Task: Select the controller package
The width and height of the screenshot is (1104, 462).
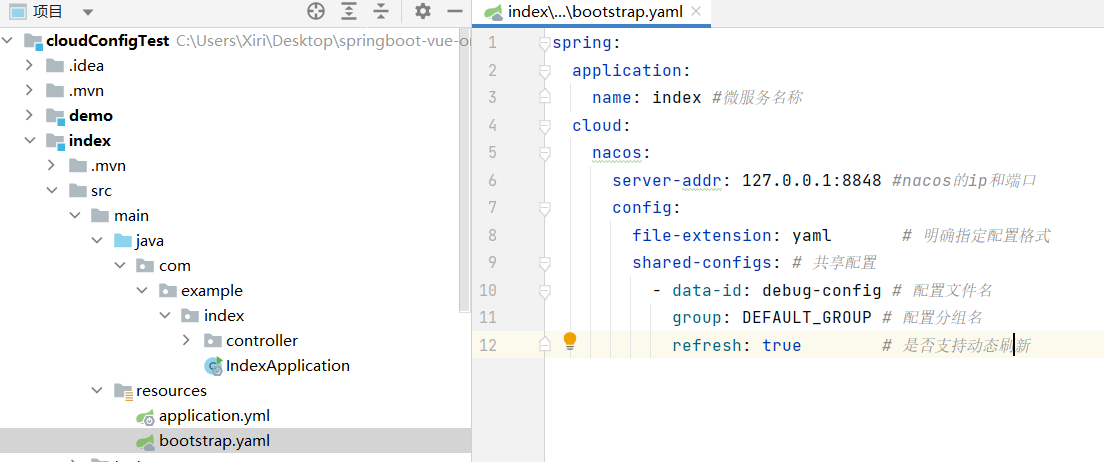Action: point(262,341)
